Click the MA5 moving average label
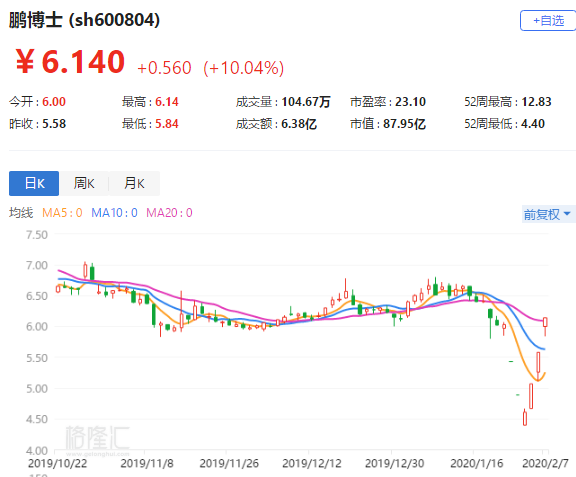Screen dimensions: 576x477 click(62, 212)
